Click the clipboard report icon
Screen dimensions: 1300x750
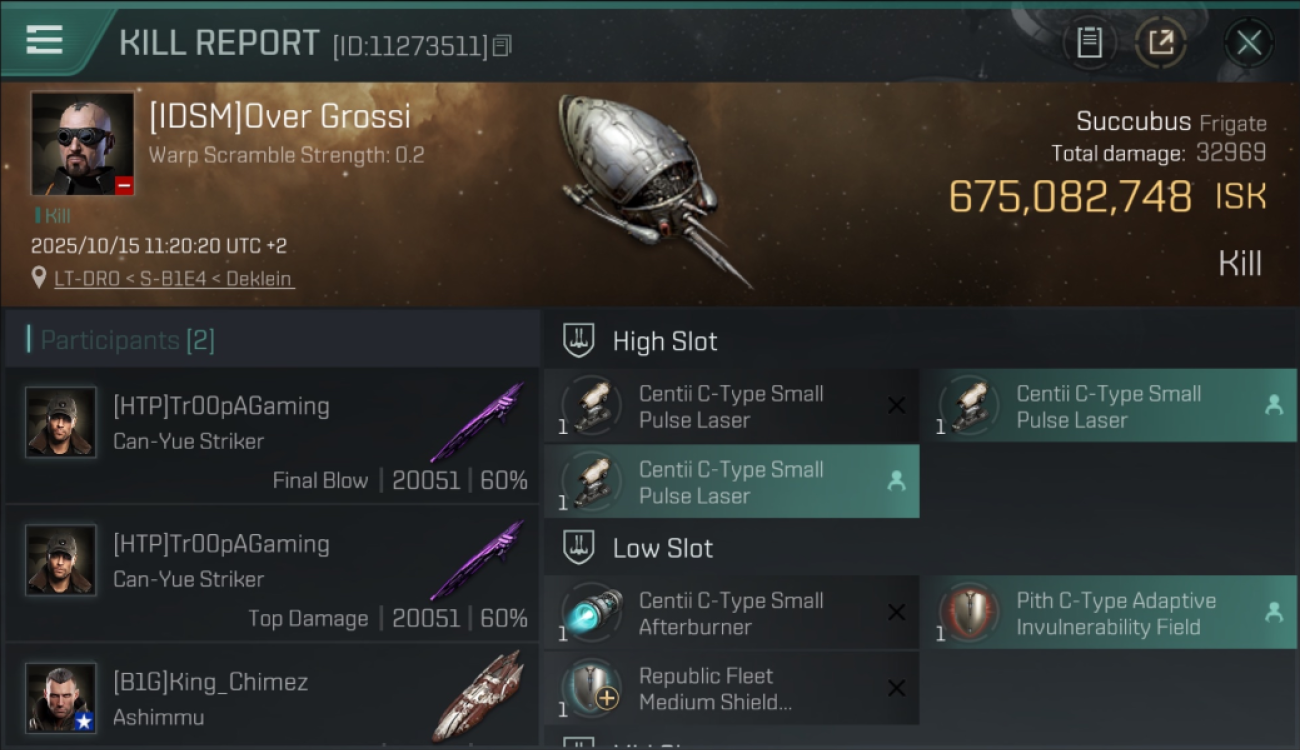tap(1089, 42)
